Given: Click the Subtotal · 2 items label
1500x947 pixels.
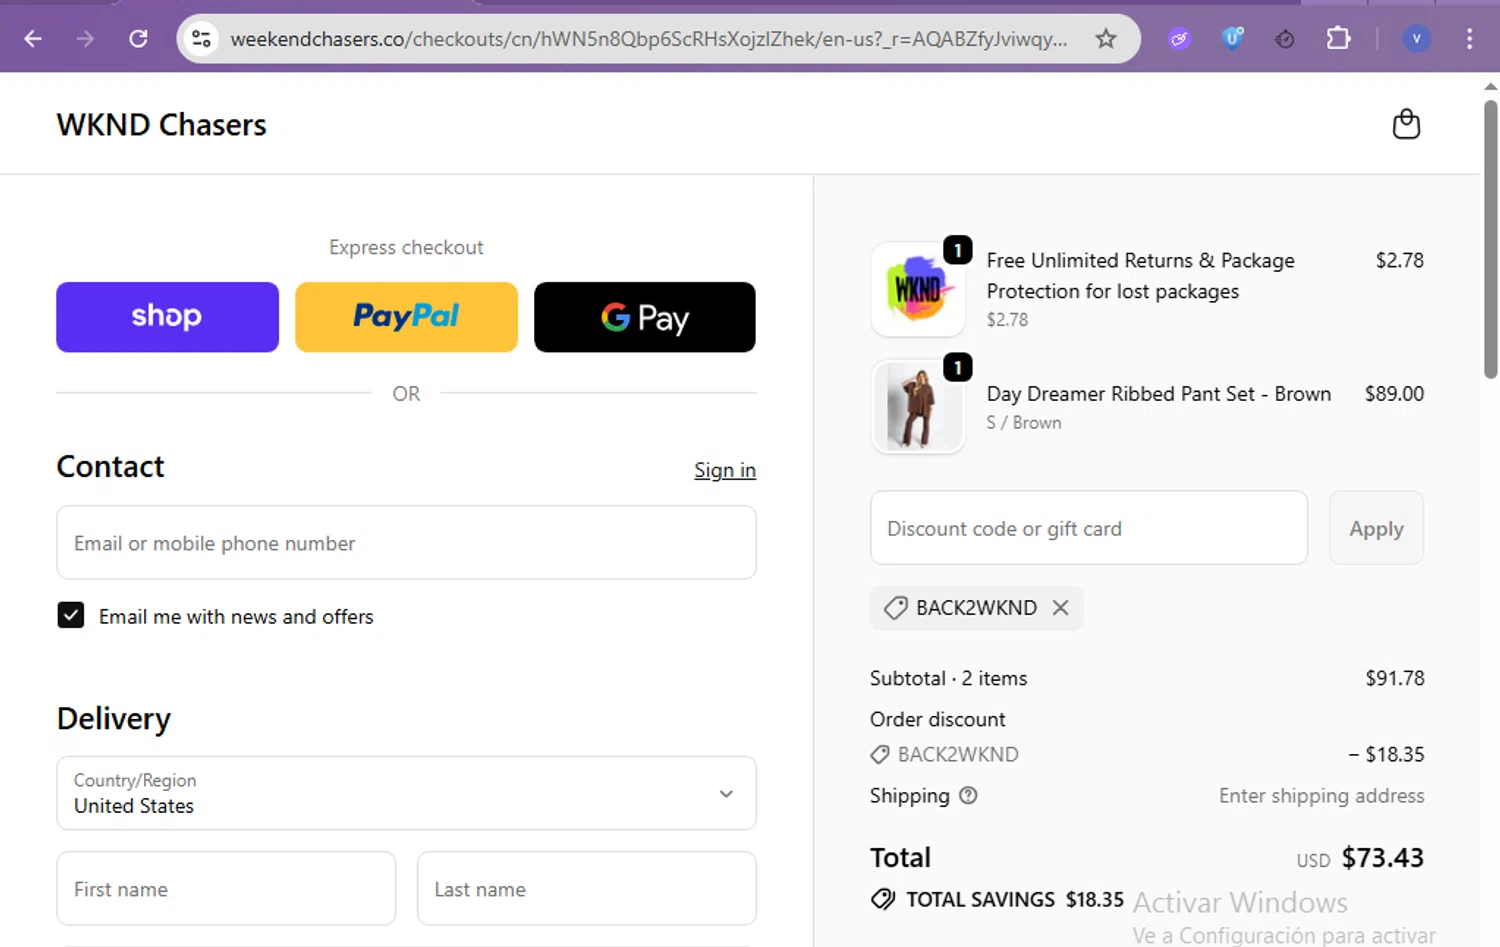Looking at the screenshot, I should click(x=948, y=678).
